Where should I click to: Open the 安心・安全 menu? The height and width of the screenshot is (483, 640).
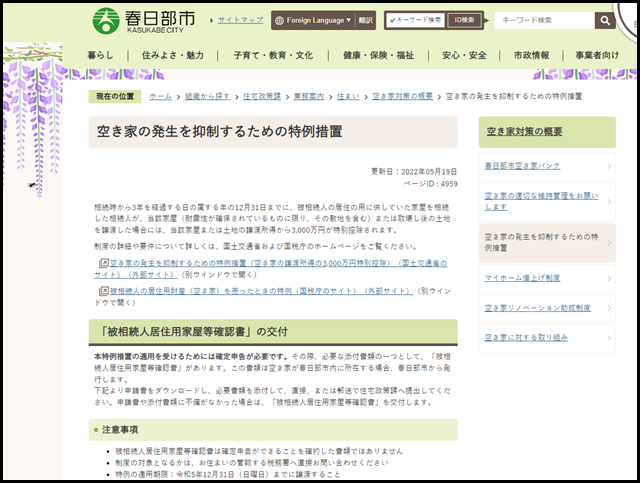464,55
